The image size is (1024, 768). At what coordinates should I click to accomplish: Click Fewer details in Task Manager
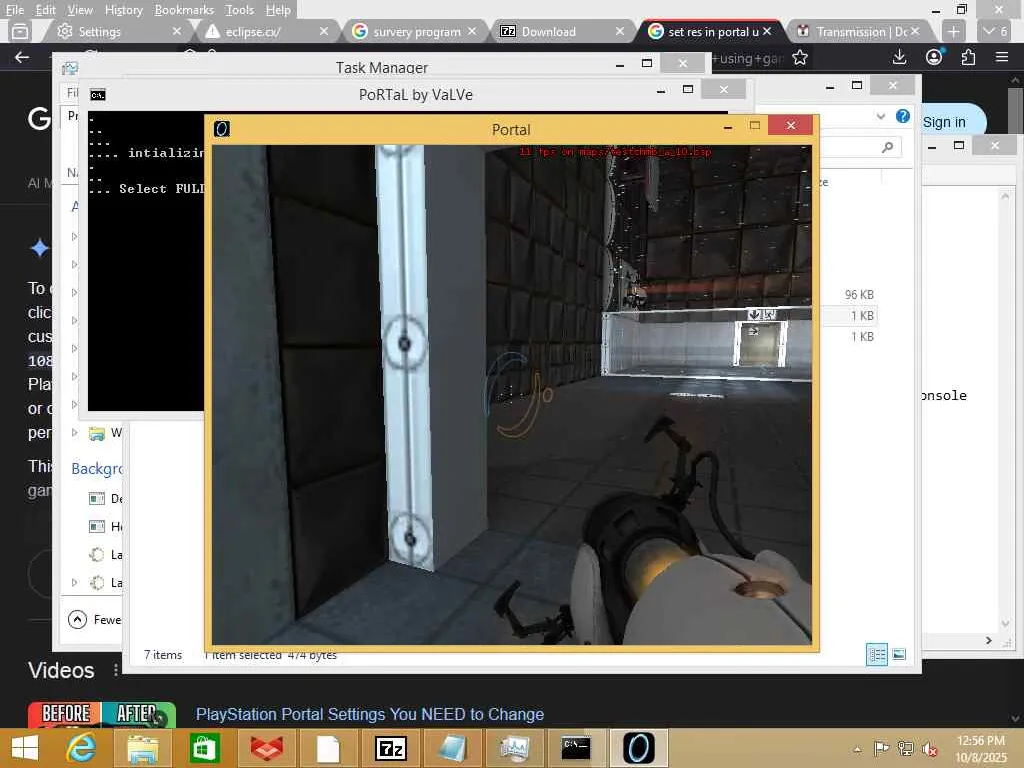click(95, 619)
